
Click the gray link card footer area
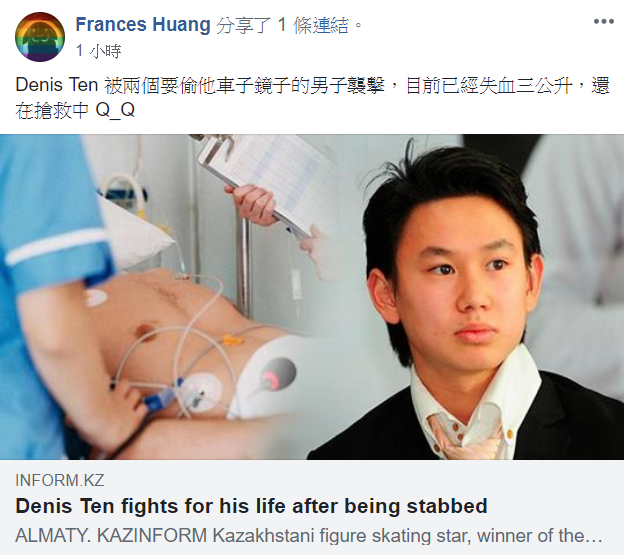[312, 507]
